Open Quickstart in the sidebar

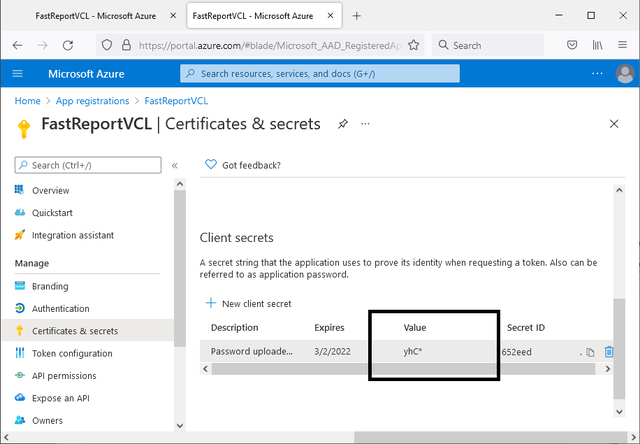tap(52, 213)
